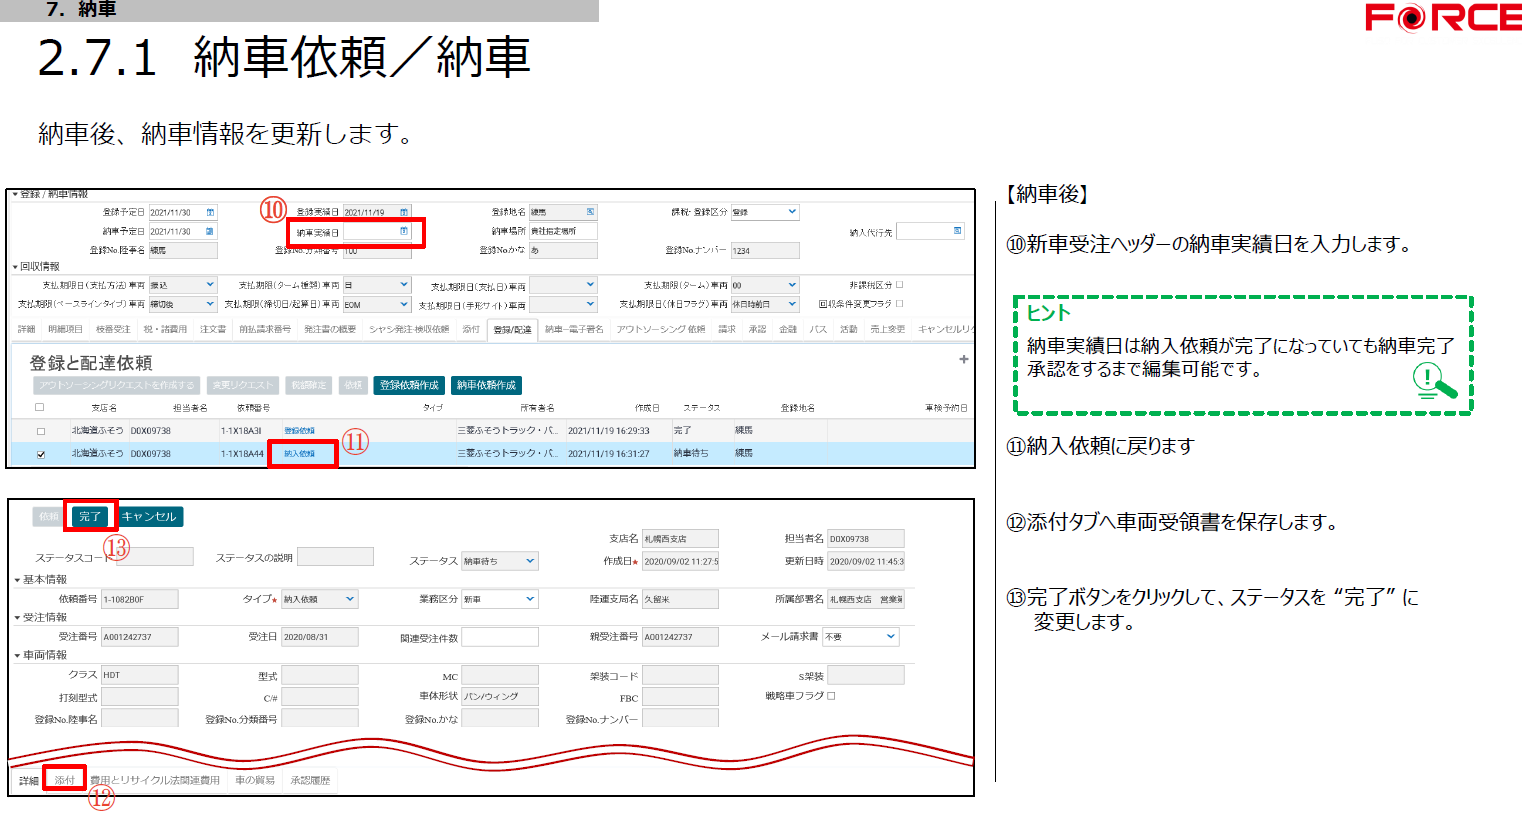Expand the ステータス dropdown showing 納車待ち
This screenshot has height=821, width=1522.
(529, 561)
